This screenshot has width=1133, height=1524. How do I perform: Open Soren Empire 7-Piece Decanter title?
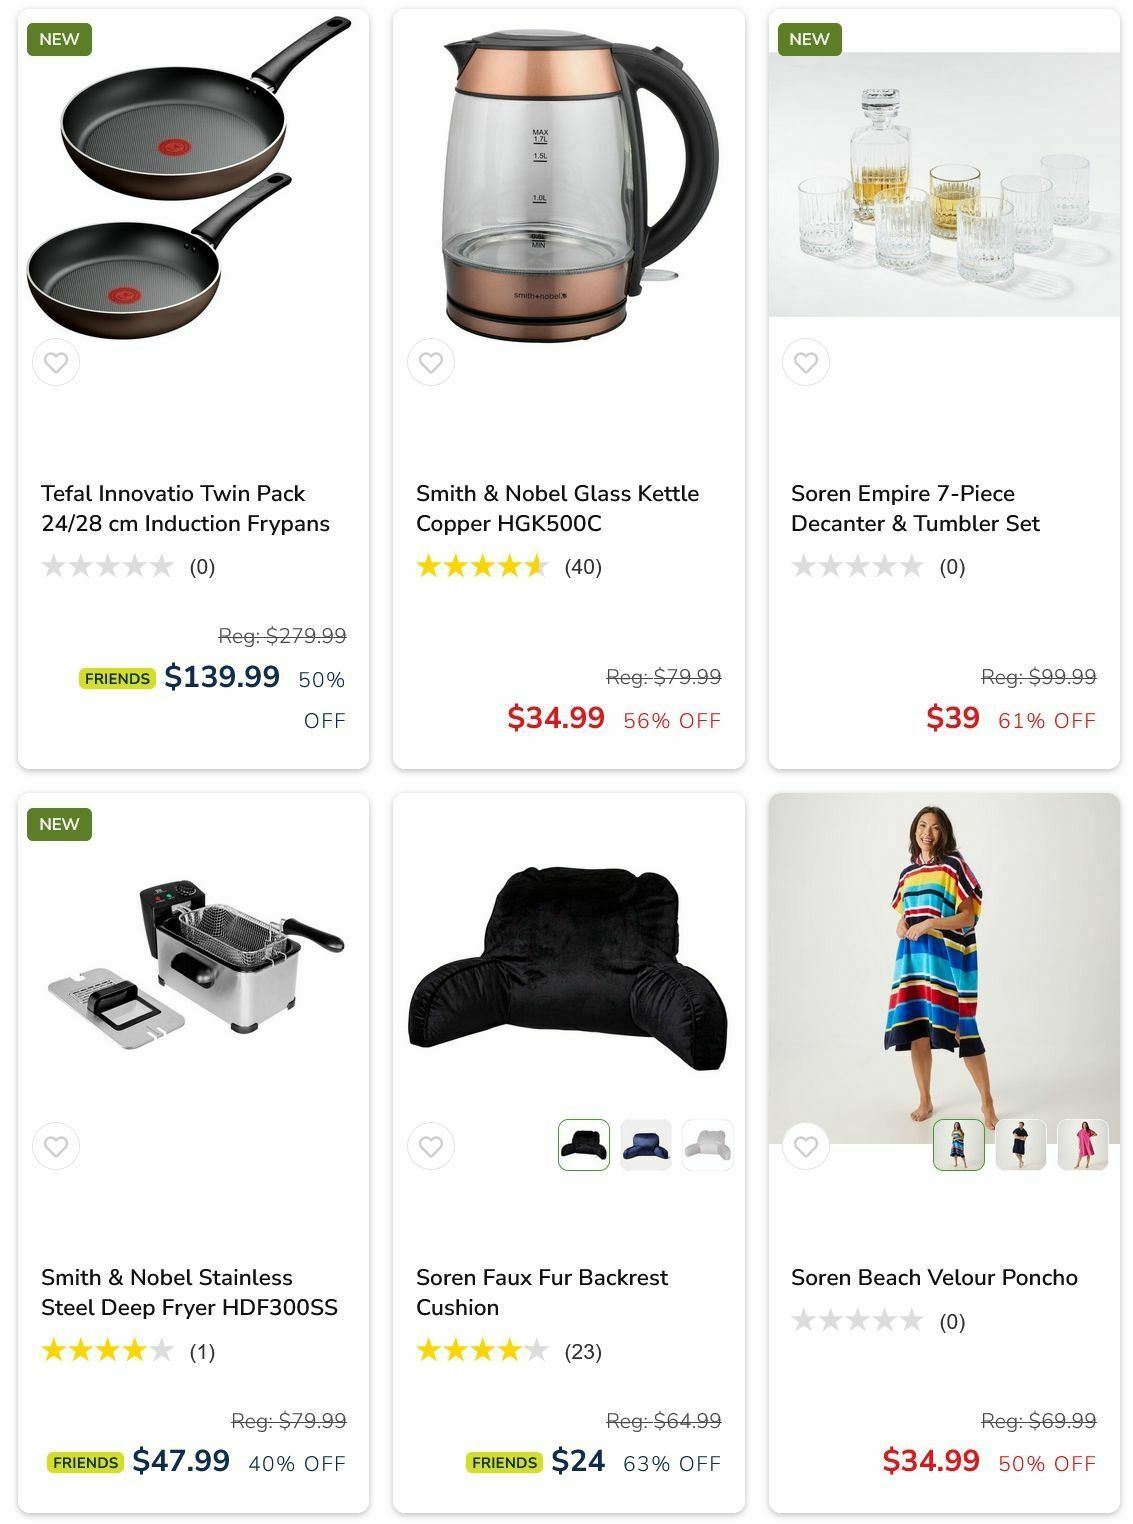click(x=915, y=508)
